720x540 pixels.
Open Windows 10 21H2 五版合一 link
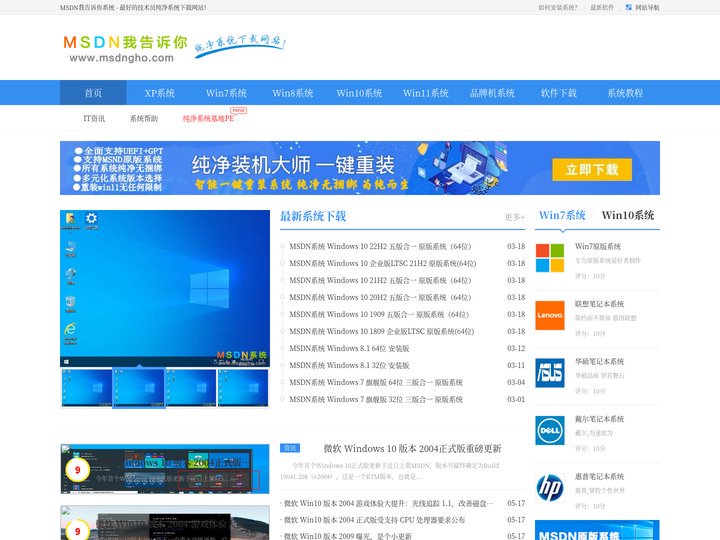click(x=380, y=281)
